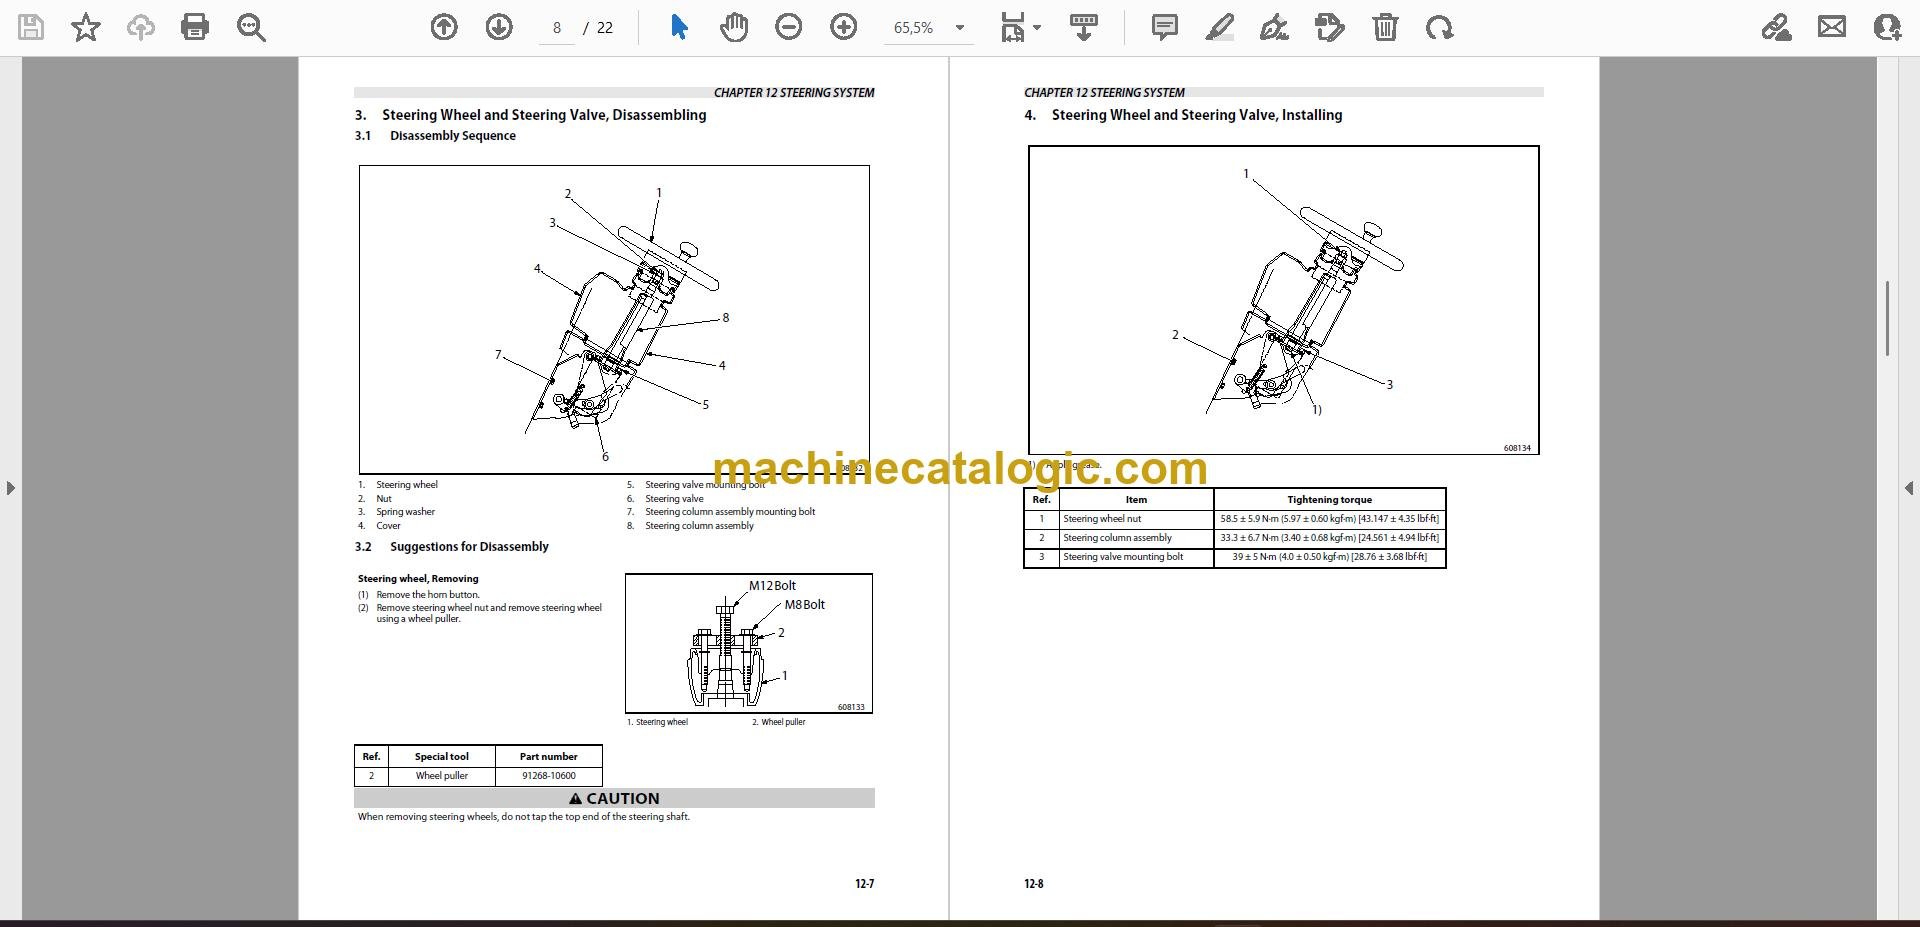Click 'Suggestions for Disassembly' subheading

469,547
